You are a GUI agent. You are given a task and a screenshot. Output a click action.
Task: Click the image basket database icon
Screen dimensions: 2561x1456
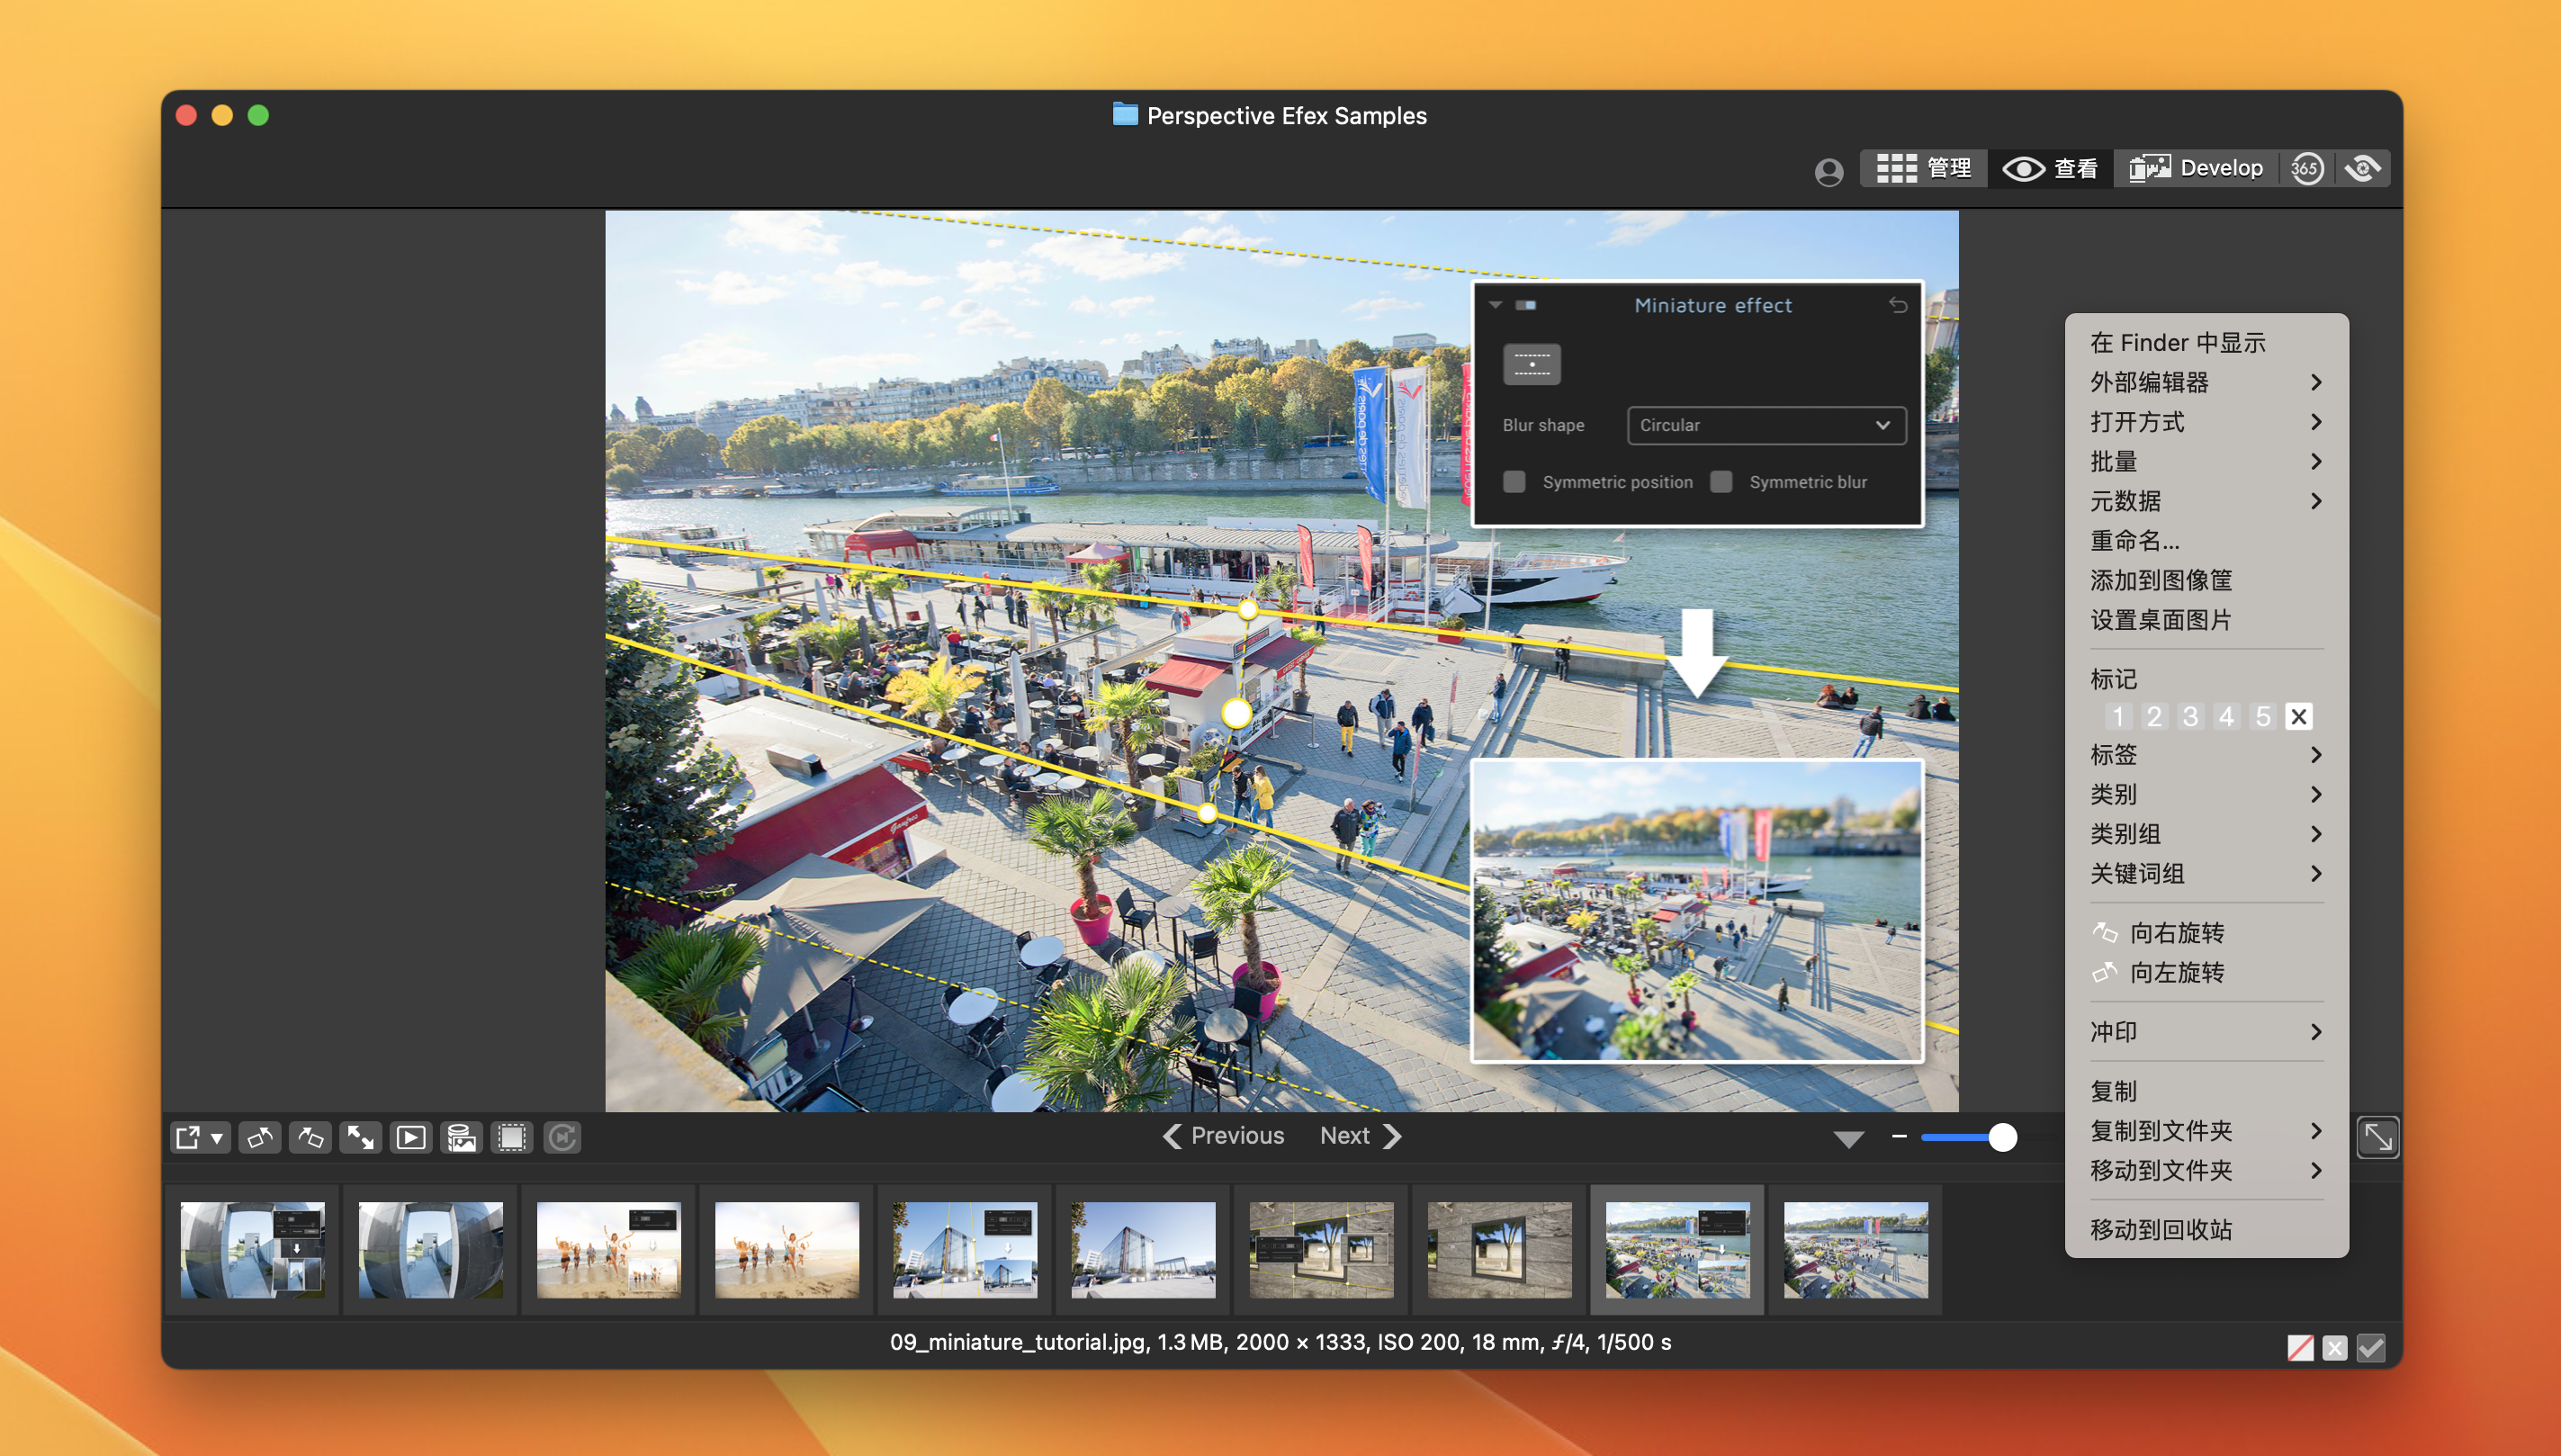pyautogui.click(x=461, y=1137)
